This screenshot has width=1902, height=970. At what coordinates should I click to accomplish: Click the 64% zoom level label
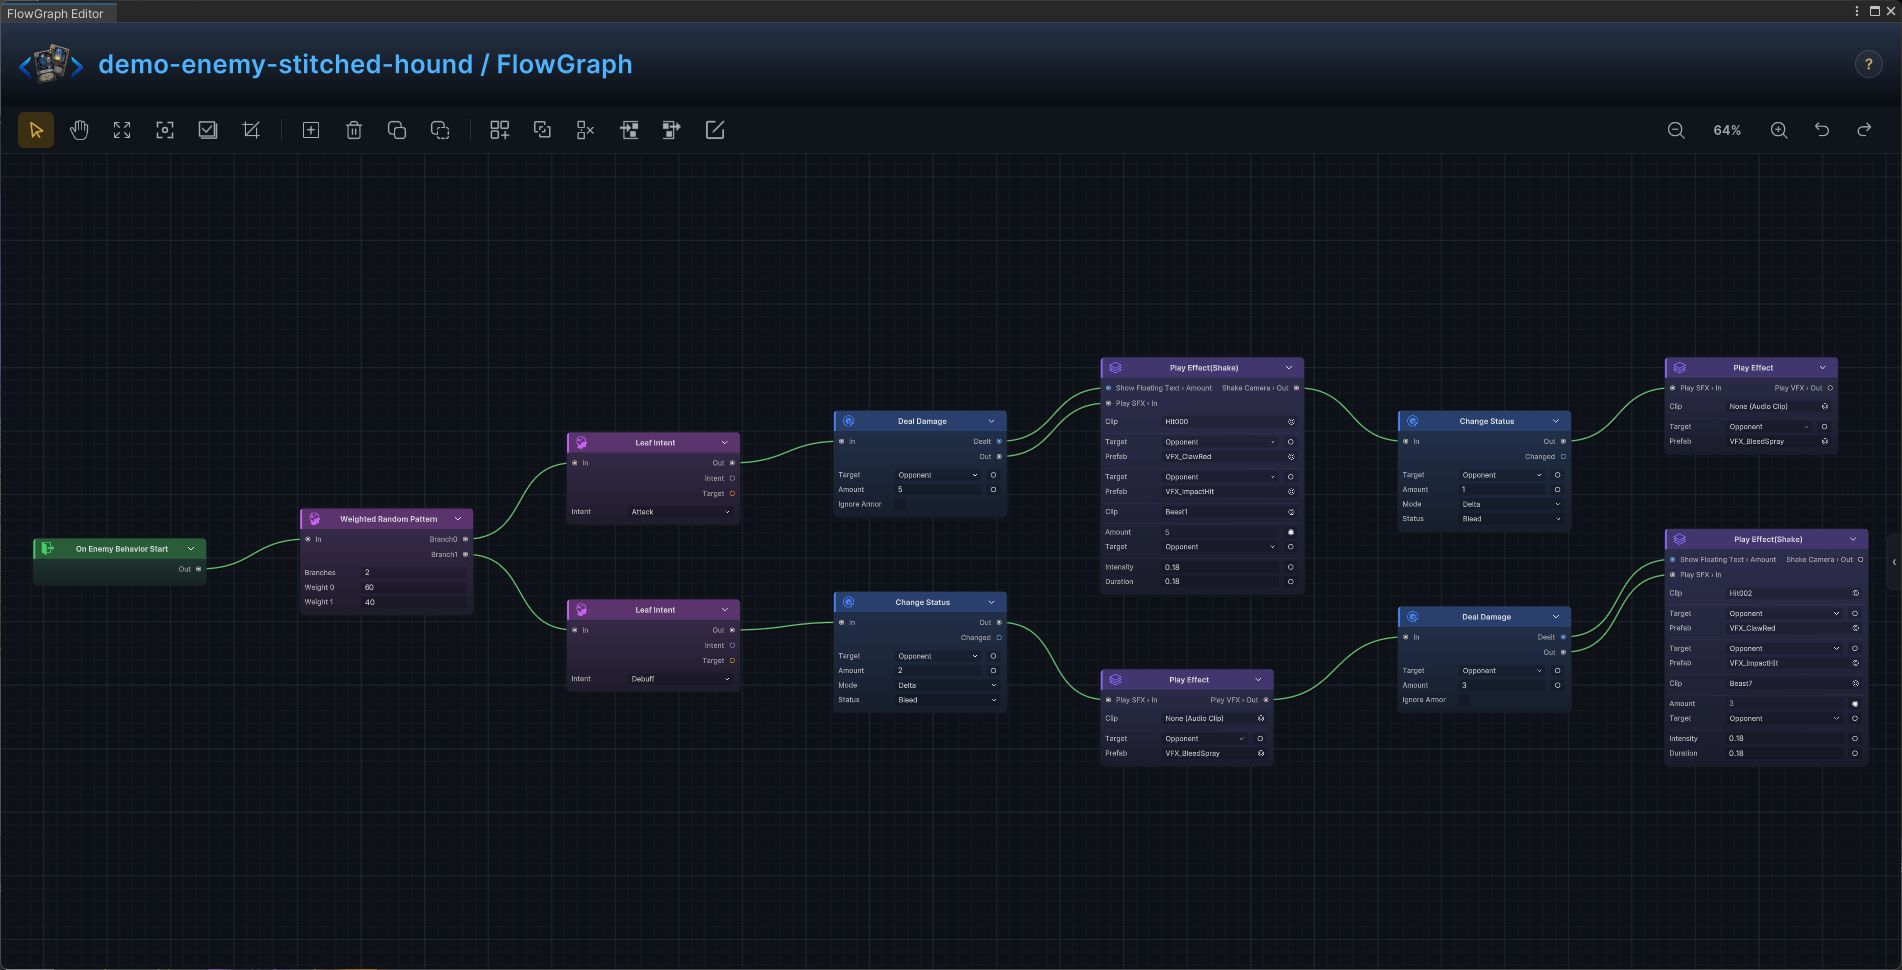coord(1727,130)
